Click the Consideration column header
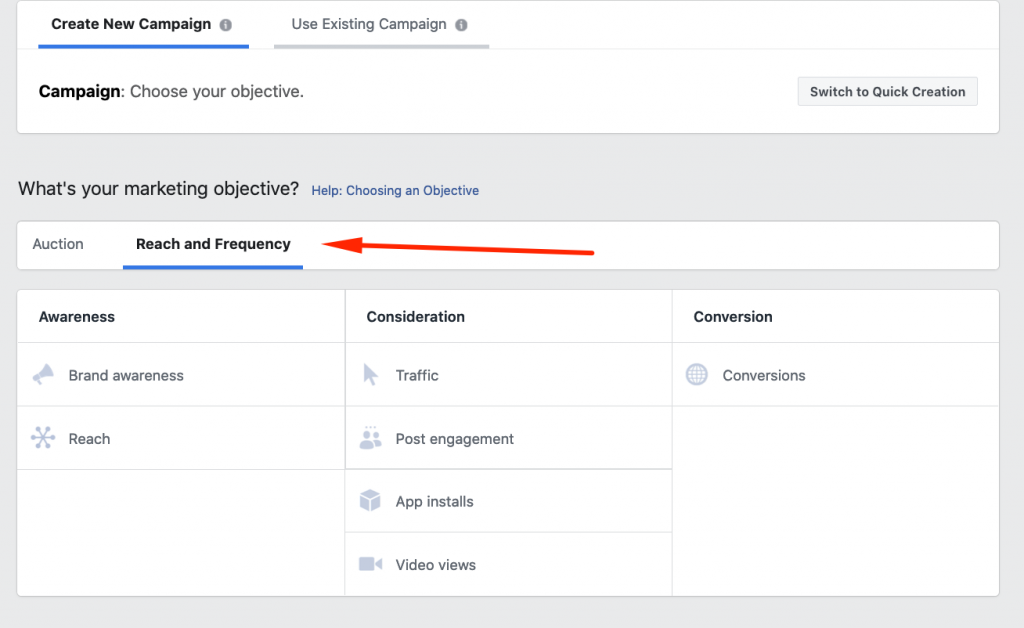The width and height of the screenshot is (1024, 628). (x=415, y=317)
